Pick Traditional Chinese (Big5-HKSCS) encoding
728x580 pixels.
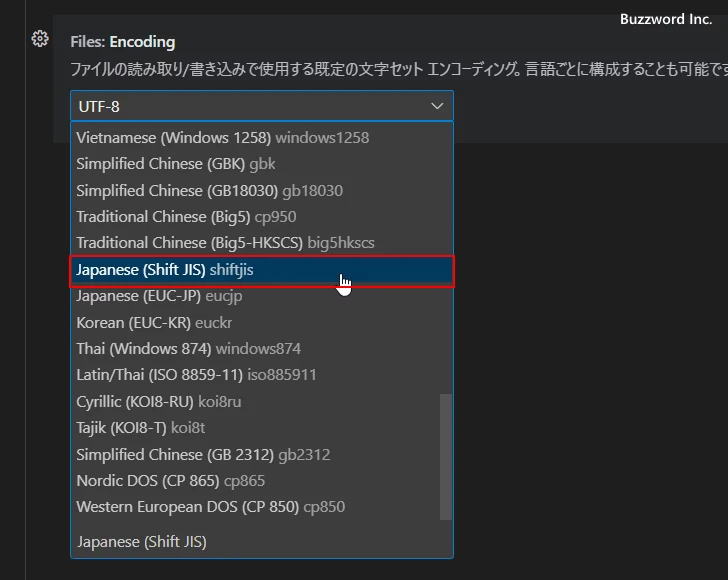click(x=225, y=243)
